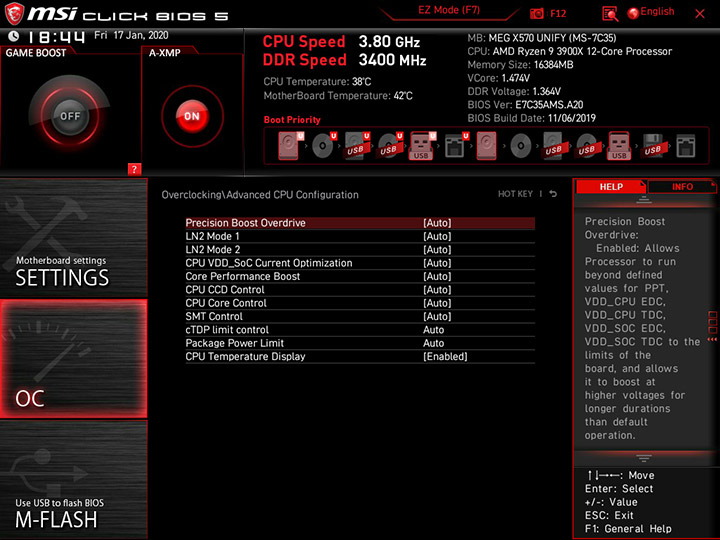Change CPU VDD_SoC Current Optimization value
720x540 pixels.
(437, 263)
